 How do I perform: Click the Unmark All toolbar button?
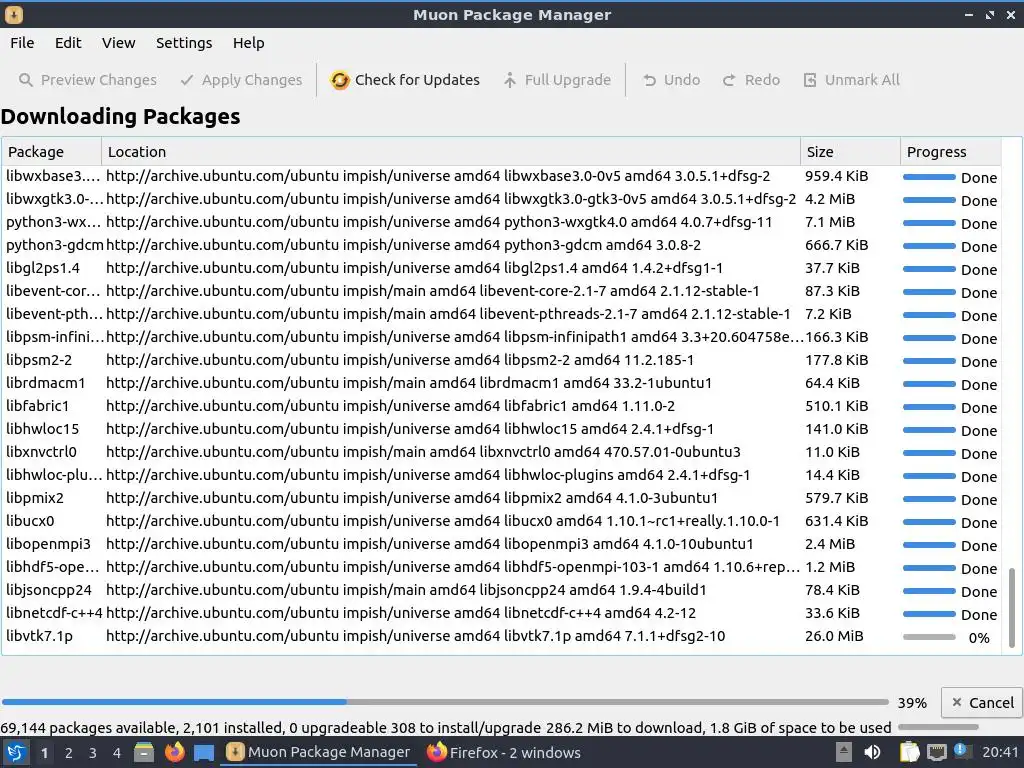point(851,80)
